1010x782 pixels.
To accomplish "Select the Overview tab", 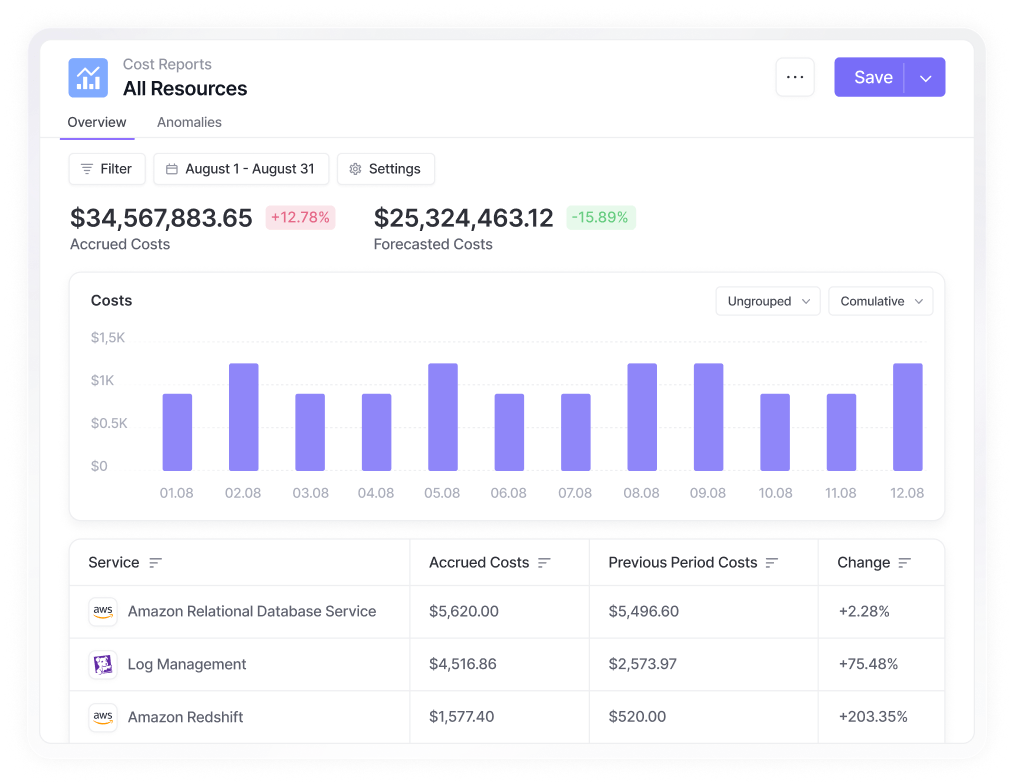I will point(97,122).
